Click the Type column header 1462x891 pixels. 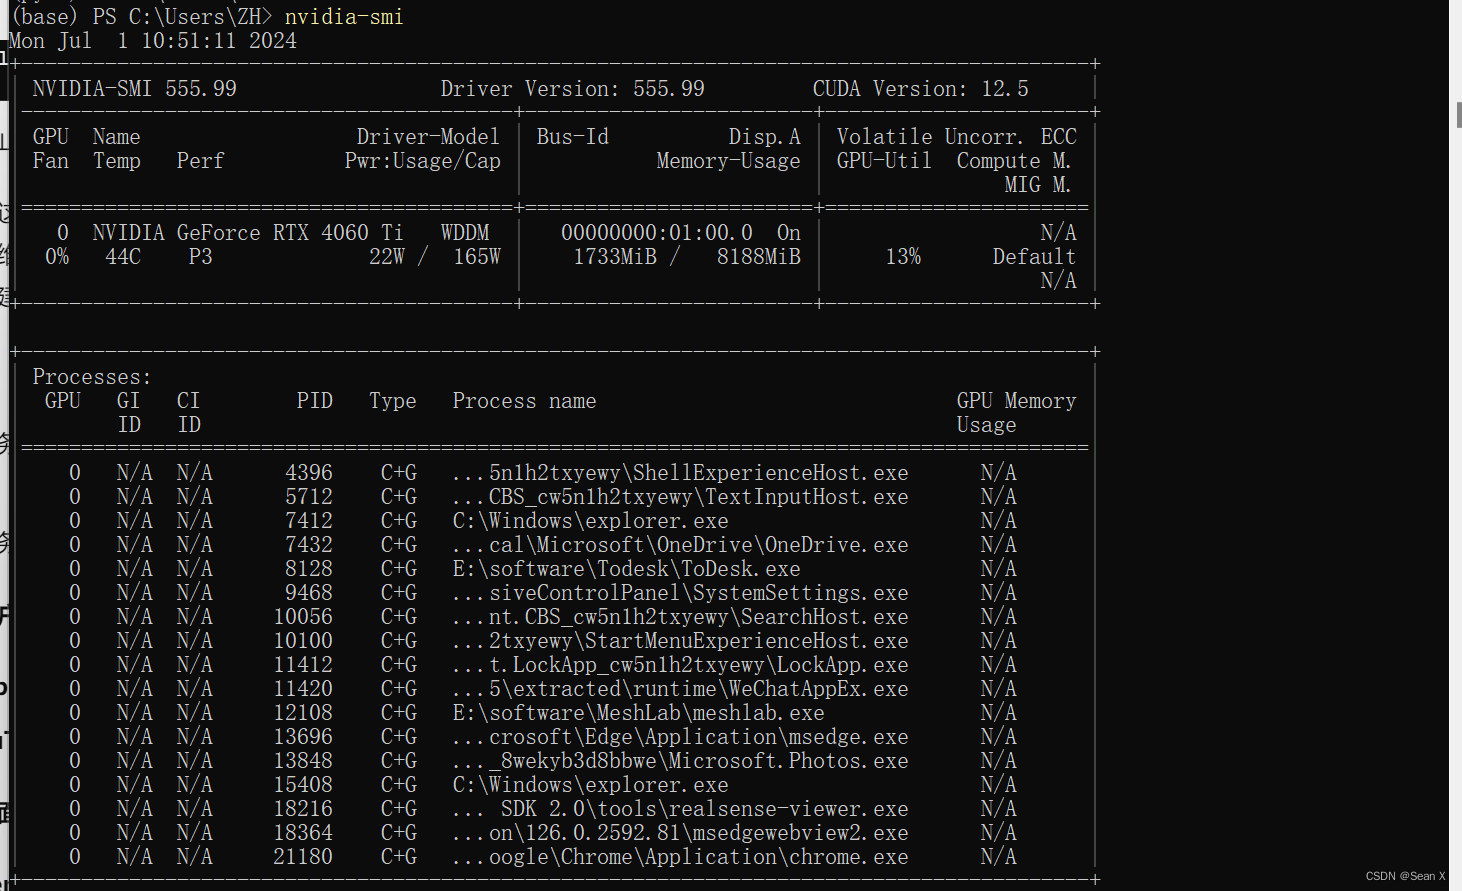[x=393, y=401]
